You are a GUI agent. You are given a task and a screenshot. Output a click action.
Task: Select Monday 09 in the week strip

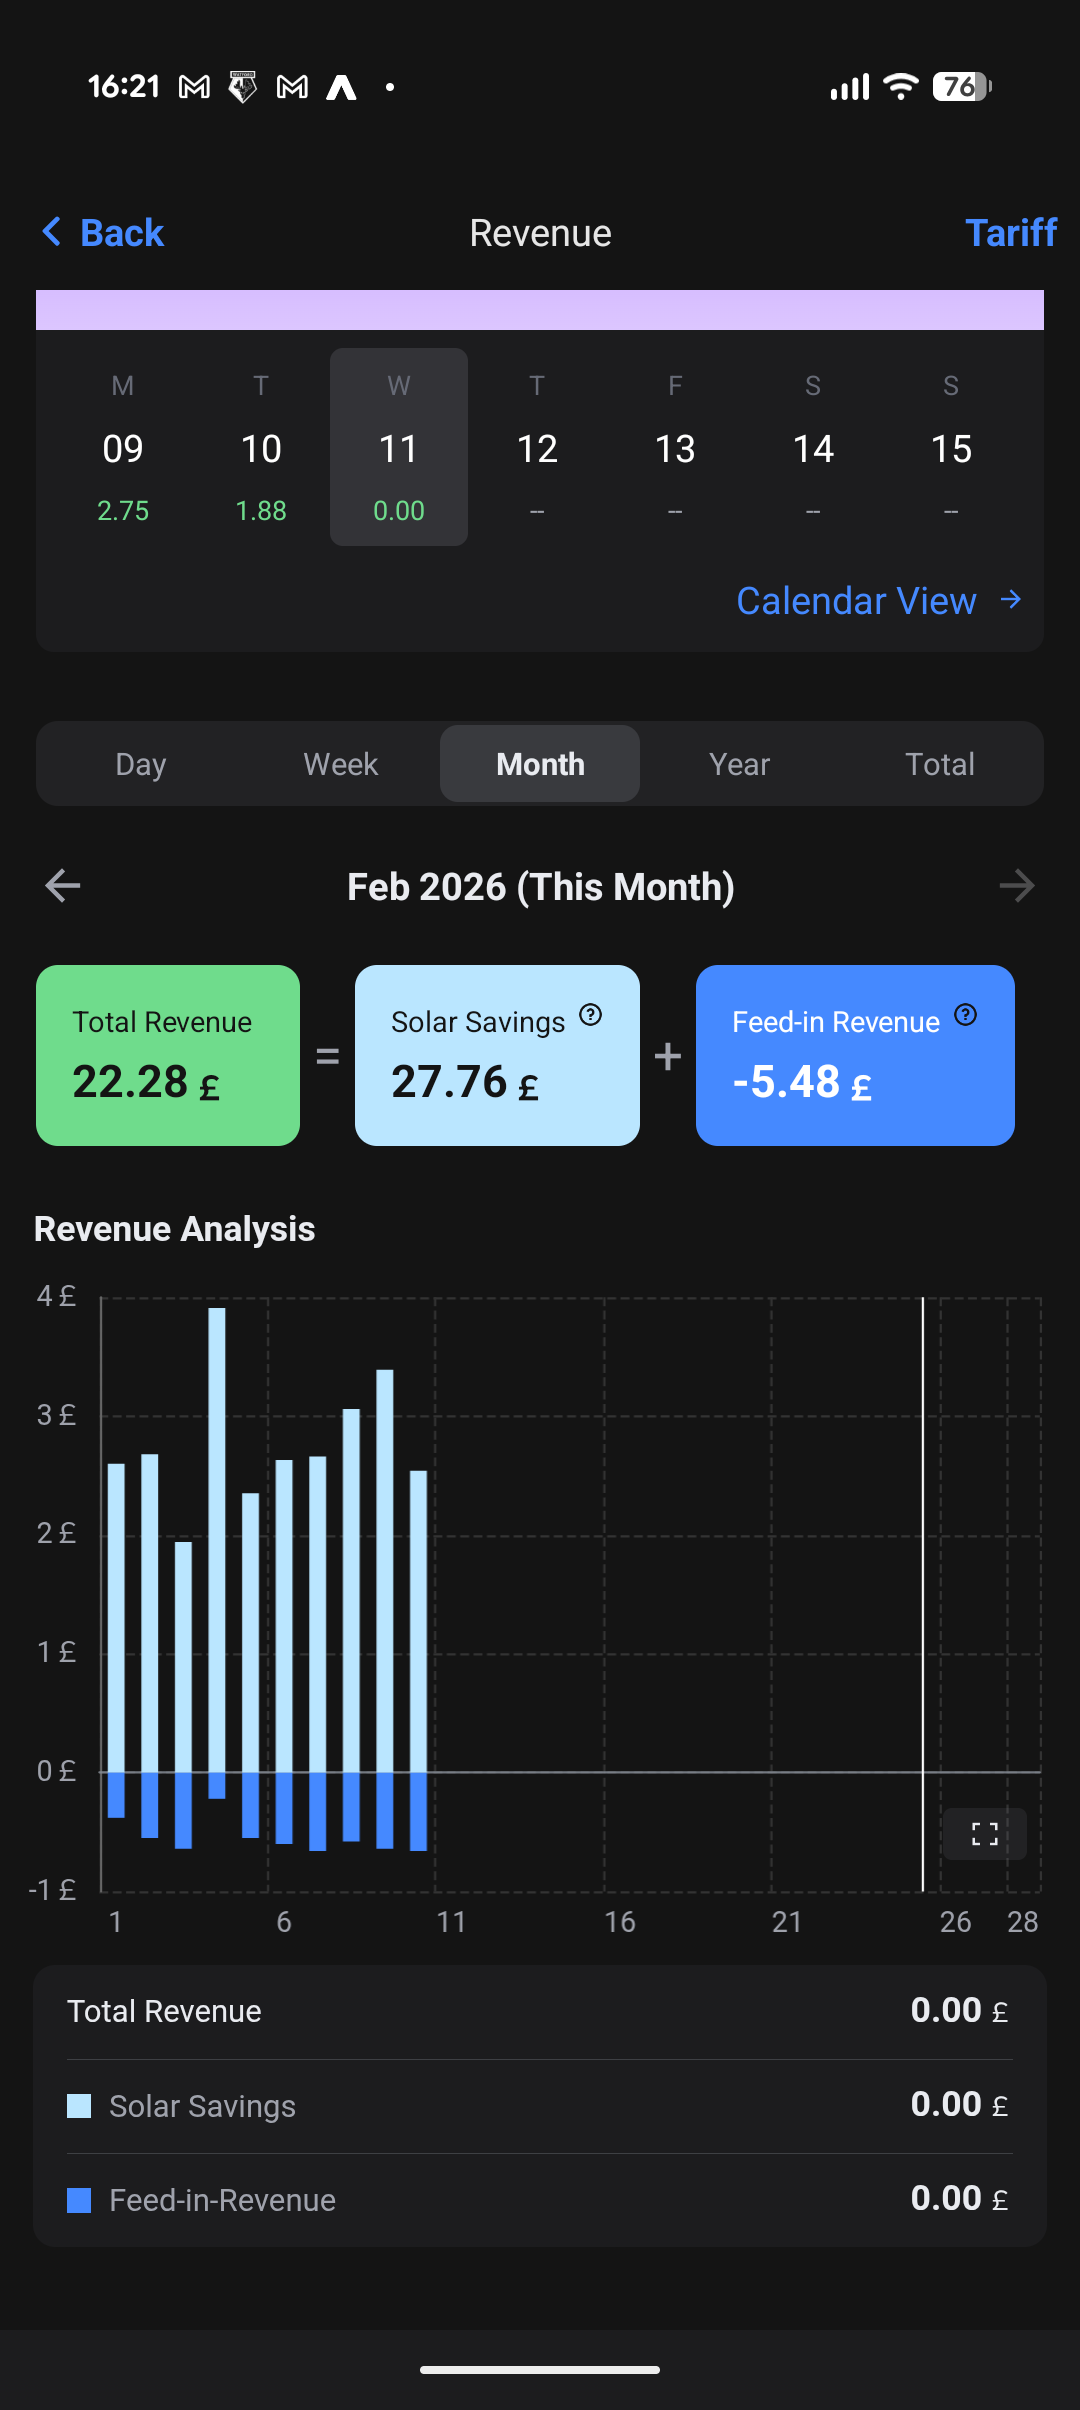[x=123, y=447]
